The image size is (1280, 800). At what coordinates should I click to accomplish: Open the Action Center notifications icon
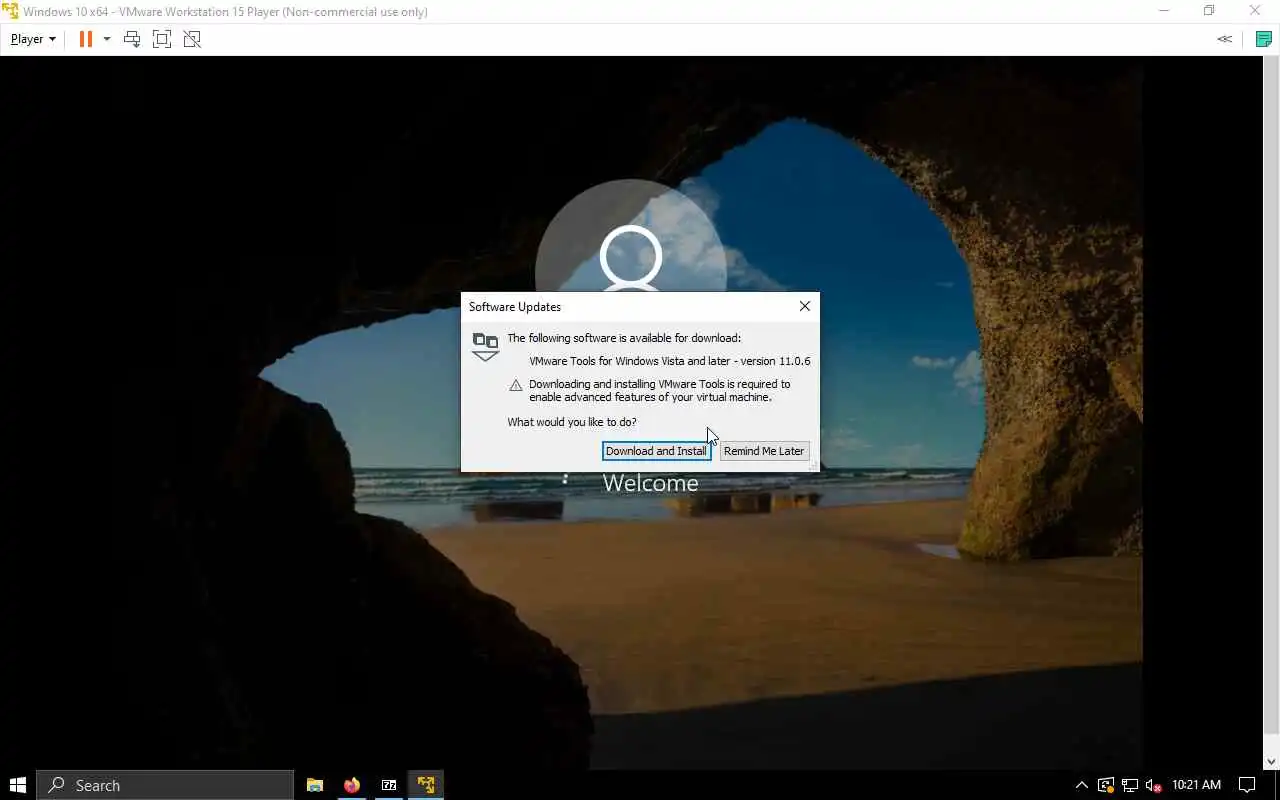click(x=1247, y=785)
